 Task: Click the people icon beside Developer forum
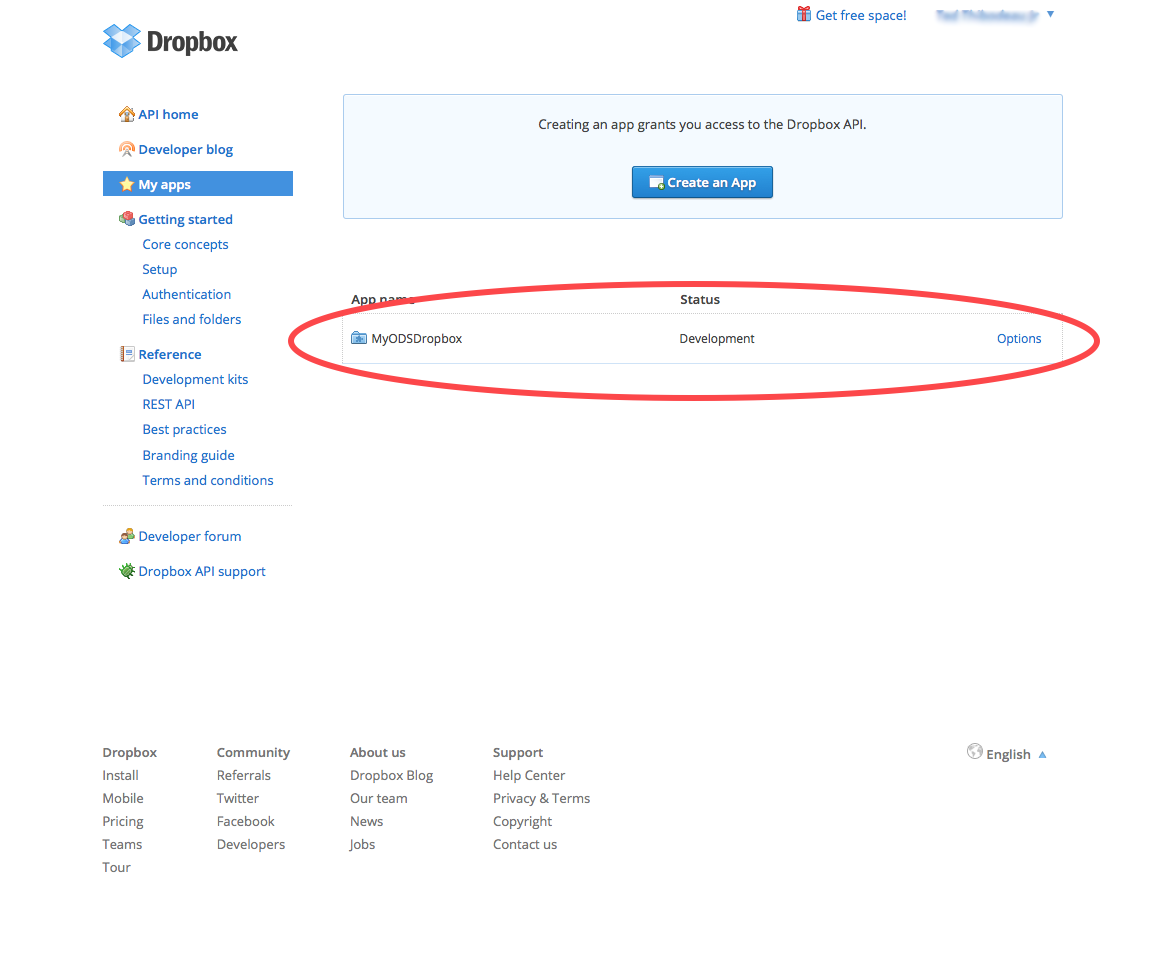pos(127,536)
